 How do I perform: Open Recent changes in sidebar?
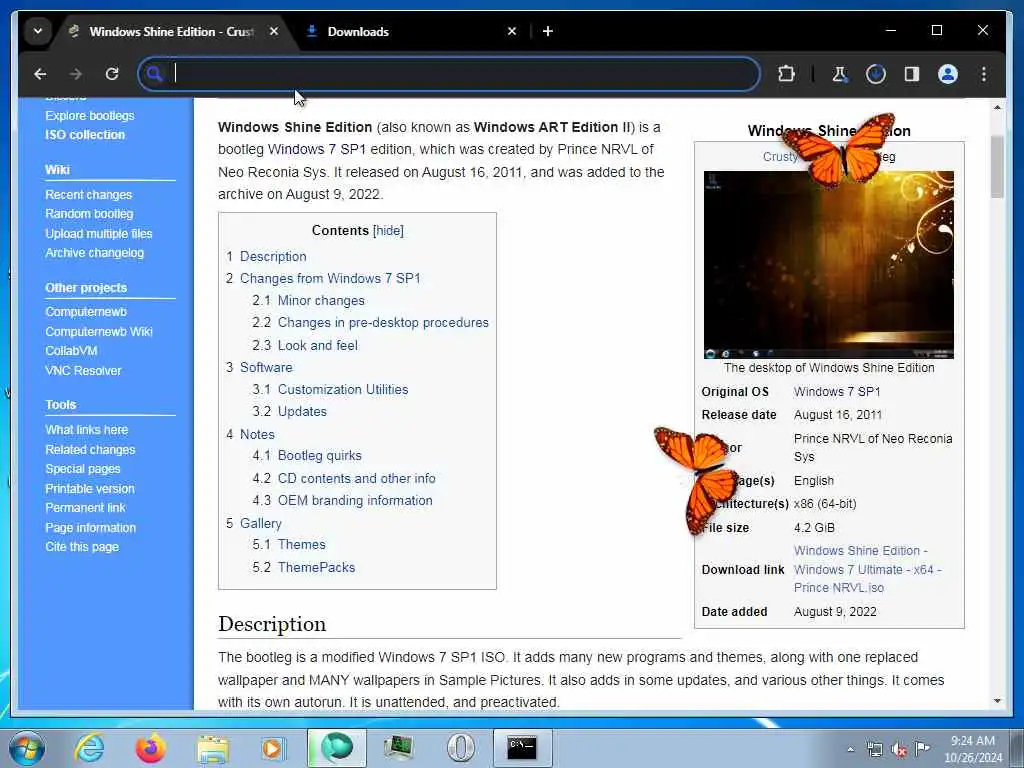(x=88, y=195)
